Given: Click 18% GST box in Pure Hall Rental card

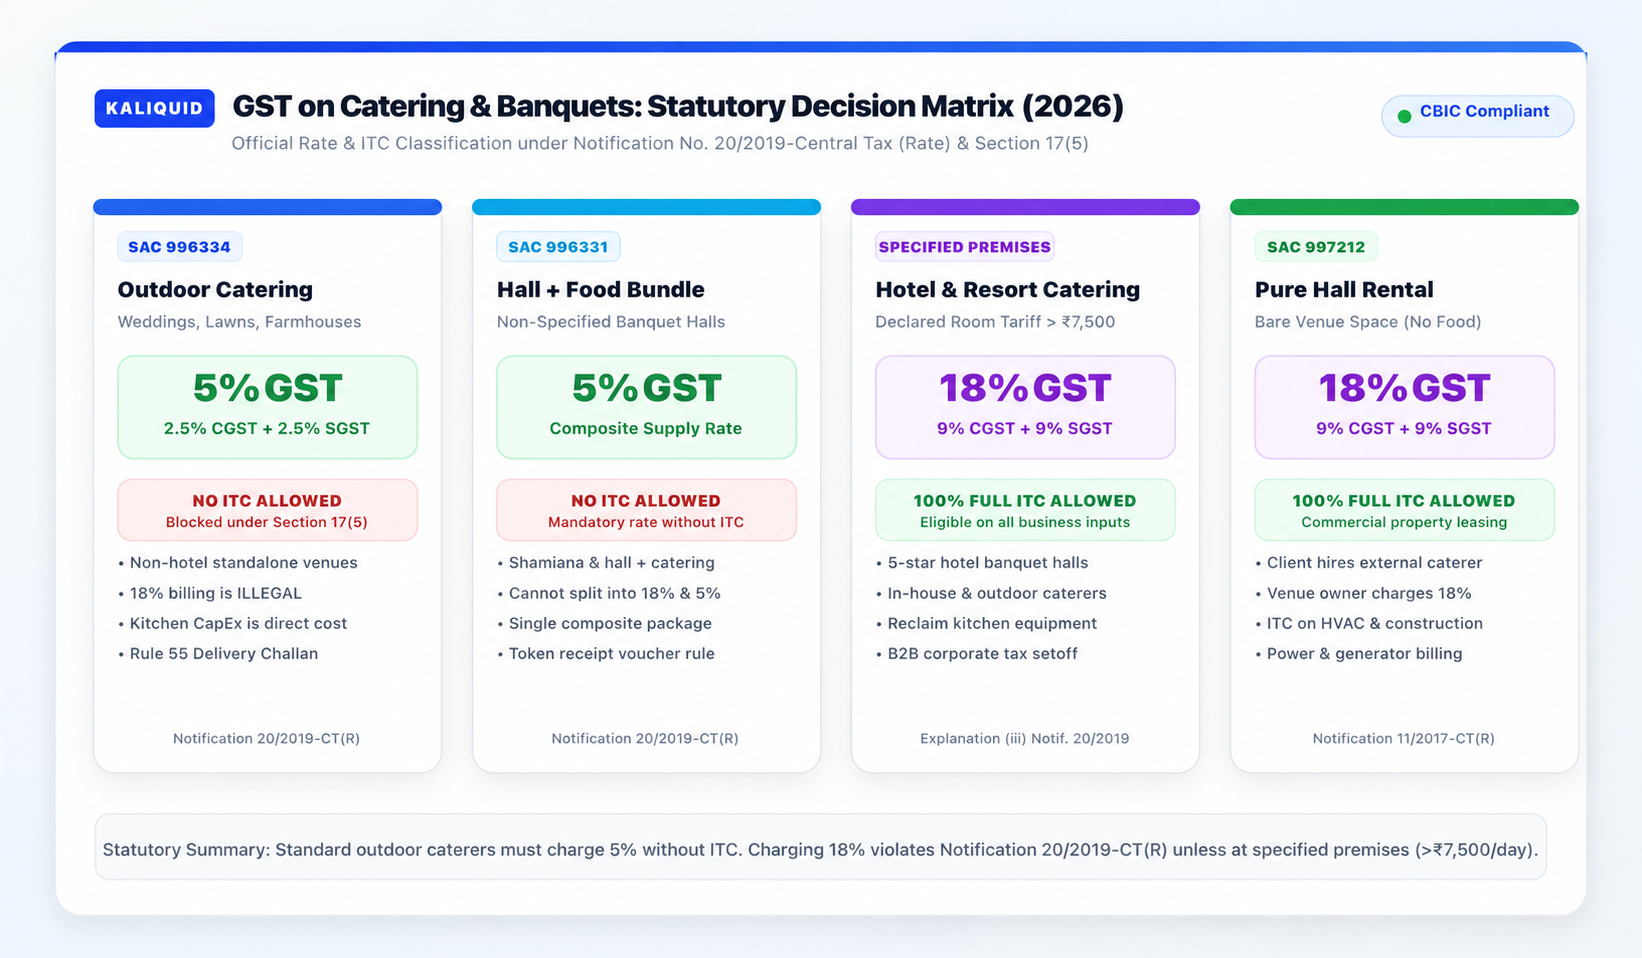Looking at the screenshot, I should (1404, 407).
